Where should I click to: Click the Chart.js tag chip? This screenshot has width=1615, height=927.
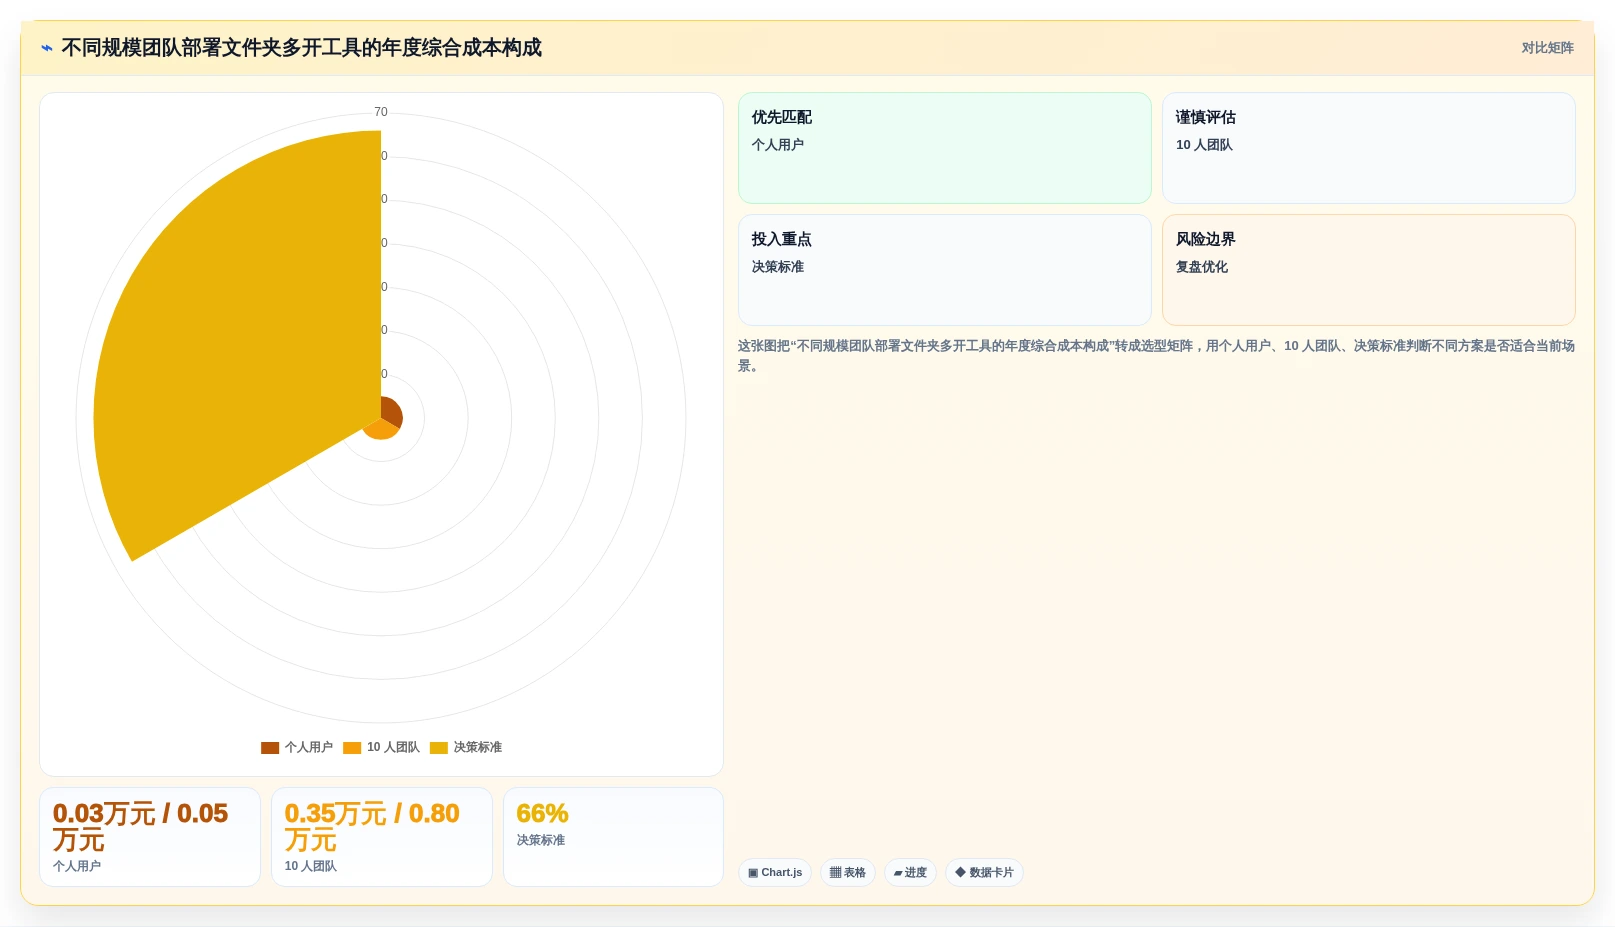[x=775, y=873]
